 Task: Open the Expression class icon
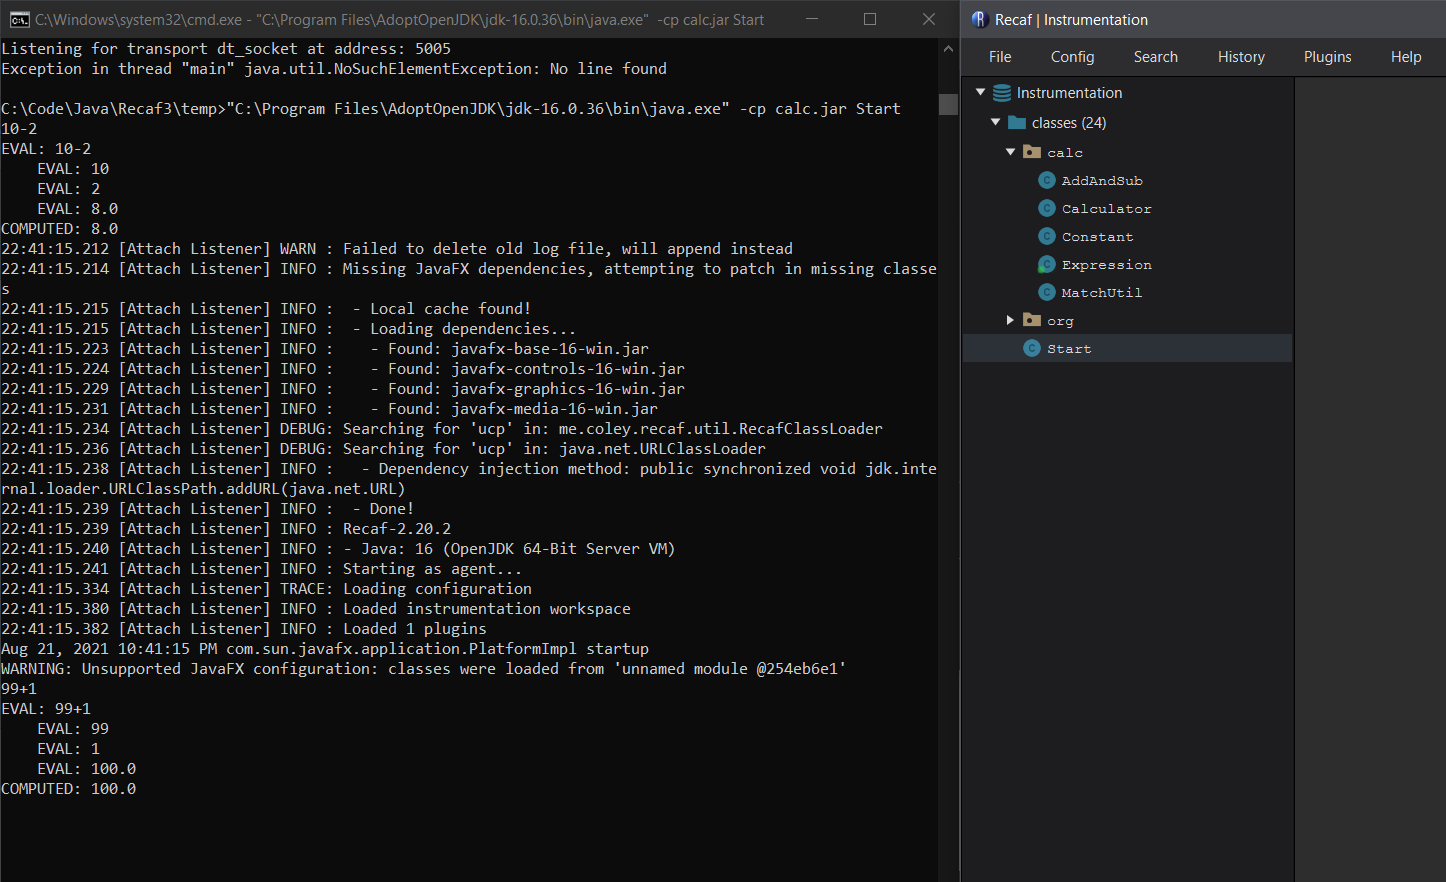click(x=1046, y=264)
